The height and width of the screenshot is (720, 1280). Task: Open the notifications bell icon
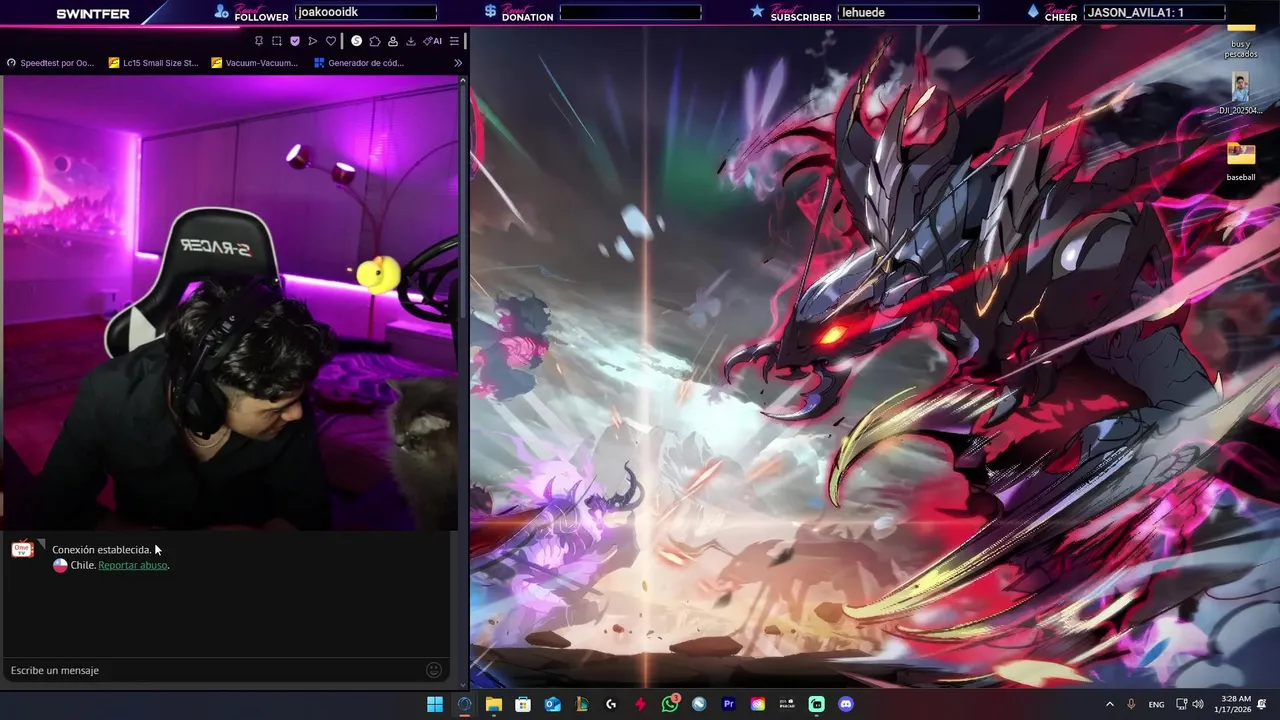pos(1263,704)
